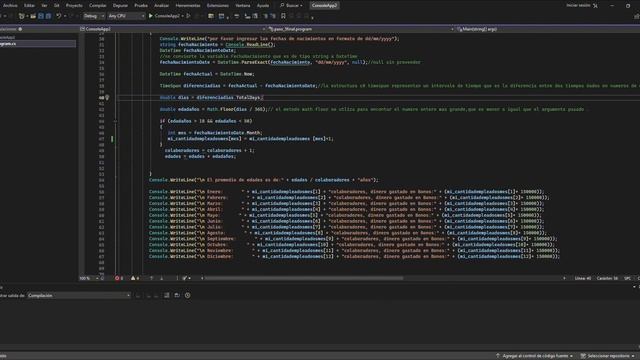Click the Carácter status indicator
This screenshot has height=360, width=640.
pyautogui.click(x=607, y=278)
